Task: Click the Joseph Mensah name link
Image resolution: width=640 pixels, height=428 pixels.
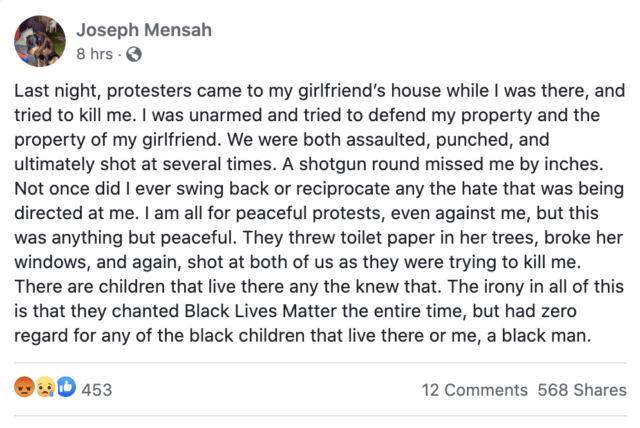Action: [144, 30]
